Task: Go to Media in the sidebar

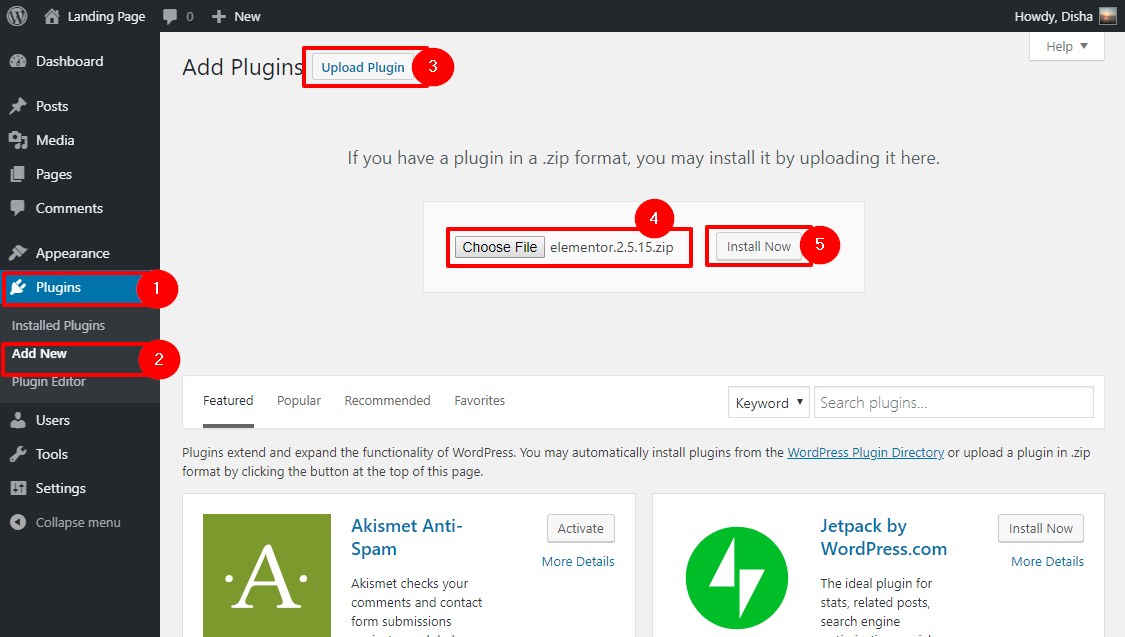Action: click(x=55, y=141)
